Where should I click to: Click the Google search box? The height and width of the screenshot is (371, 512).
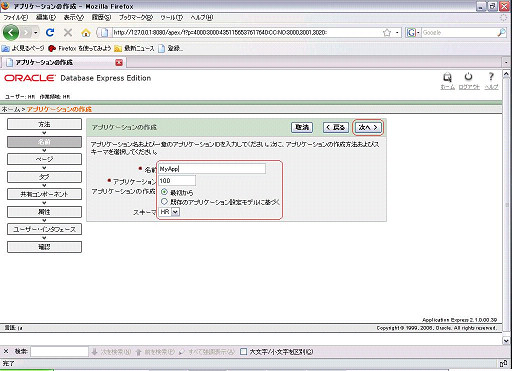(x=459, y=32)
